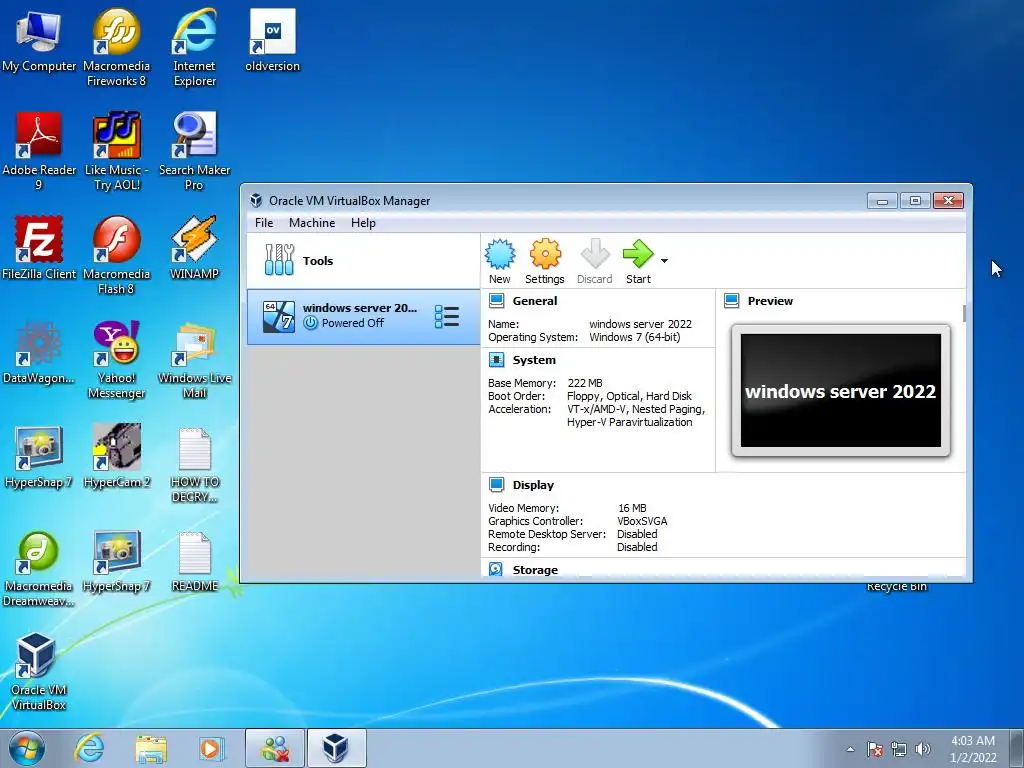The height and width of the screenshot is (768, 1024).
Task: Select README text file on desktop
Action: tap(195, 562)
